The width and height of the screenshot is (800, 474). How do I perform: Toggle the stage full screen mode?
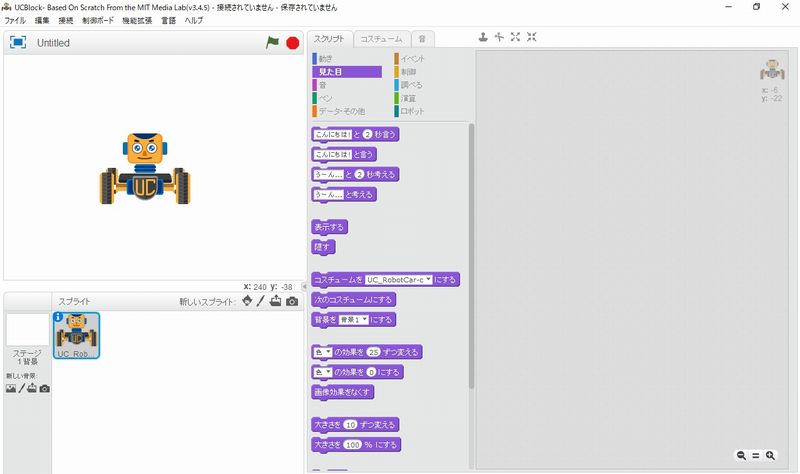(x=17, y=43)
